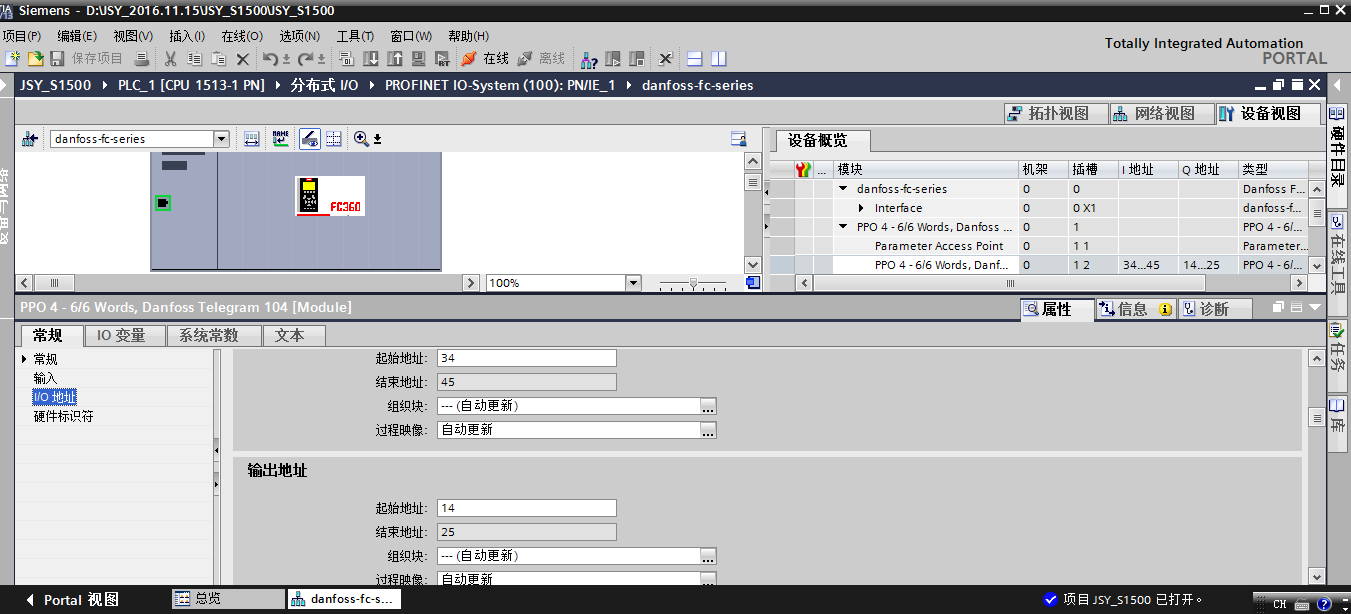This screenshot has width=1351, height=614.
Task: Toggle the page break grid icon
Action: tap(333, 139)
